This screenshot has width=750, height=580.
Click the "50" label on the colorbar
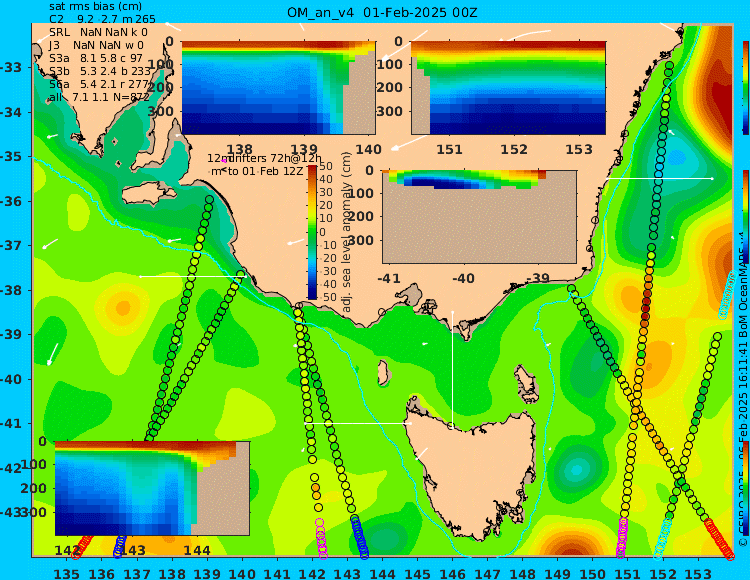(x=326, y=166)
